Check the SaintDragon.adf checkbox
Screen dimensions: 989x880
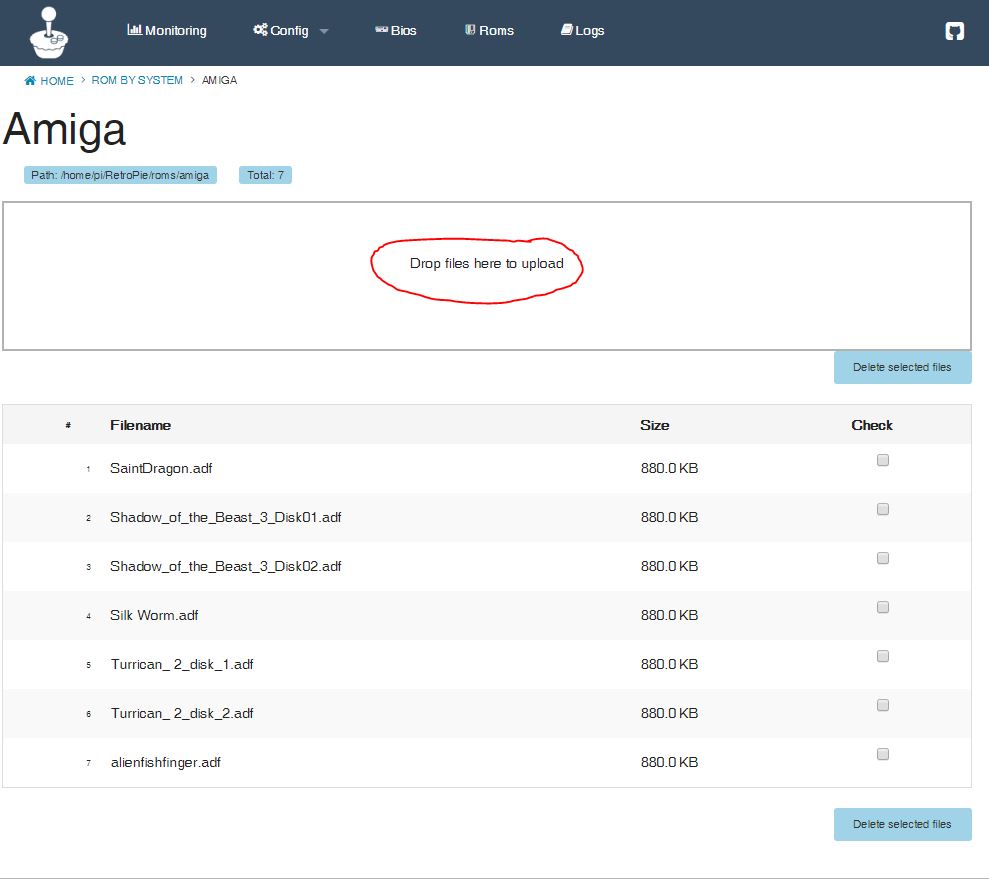pyautogui.click(x=882, y=460)
